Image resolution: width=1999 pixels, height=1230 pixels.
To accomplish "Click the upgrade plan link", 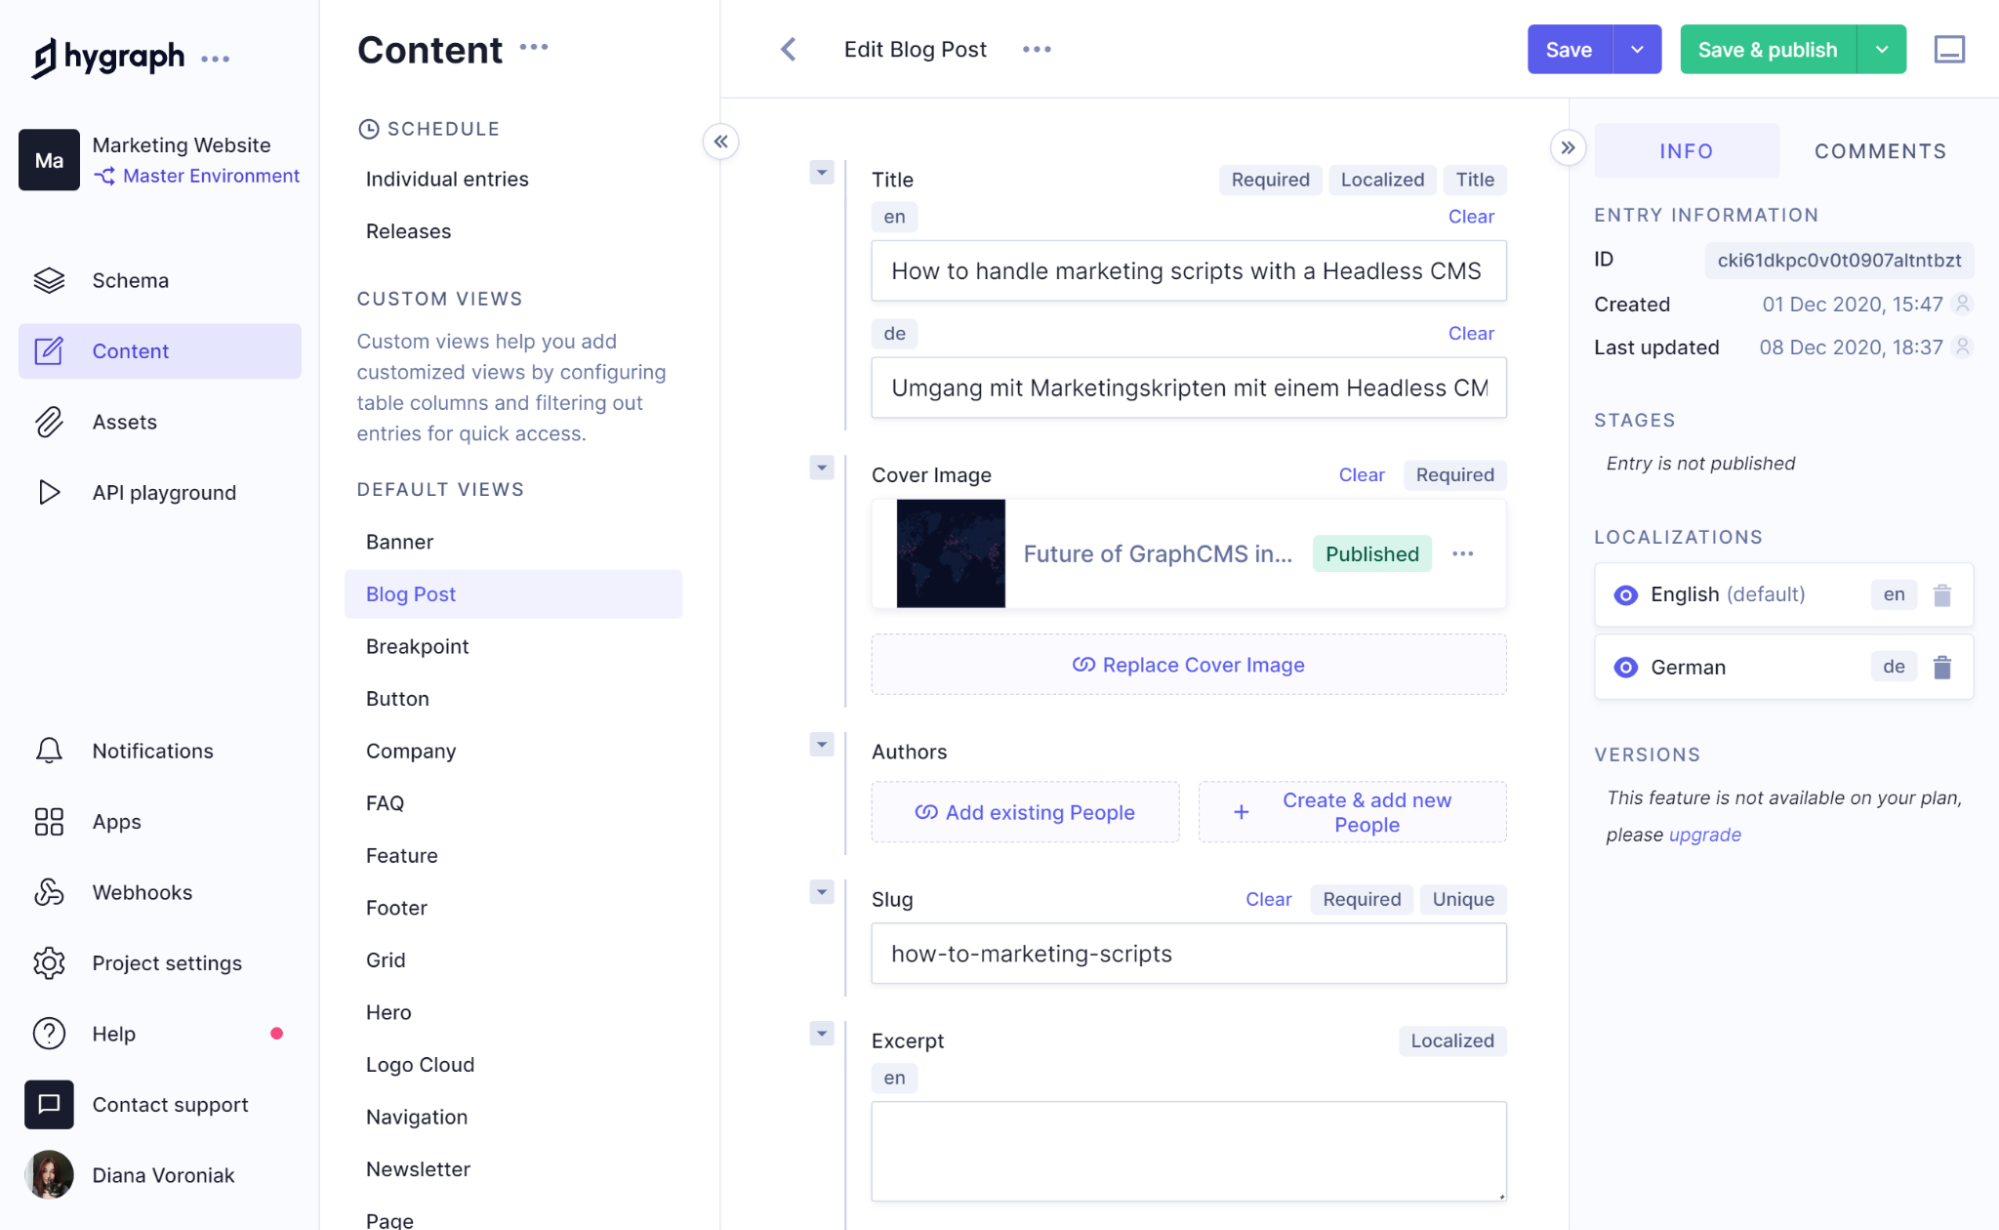I will point(1703,831).
